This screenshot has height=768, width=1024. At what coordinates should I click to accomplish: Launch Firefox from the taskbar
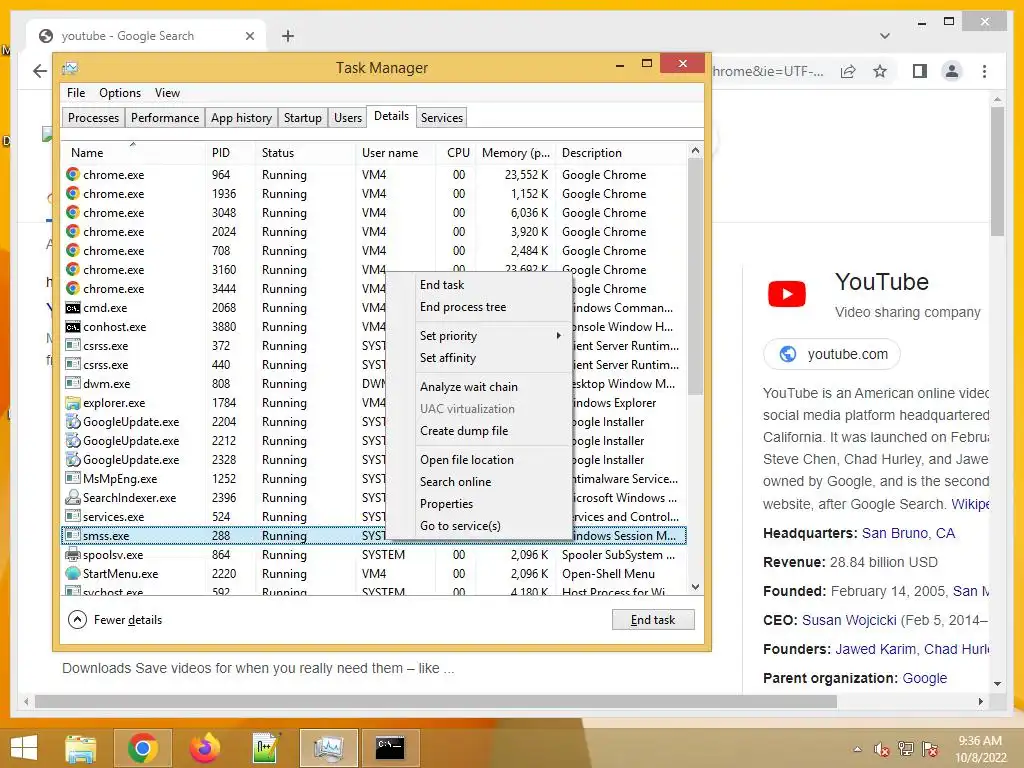pos(204,748)
